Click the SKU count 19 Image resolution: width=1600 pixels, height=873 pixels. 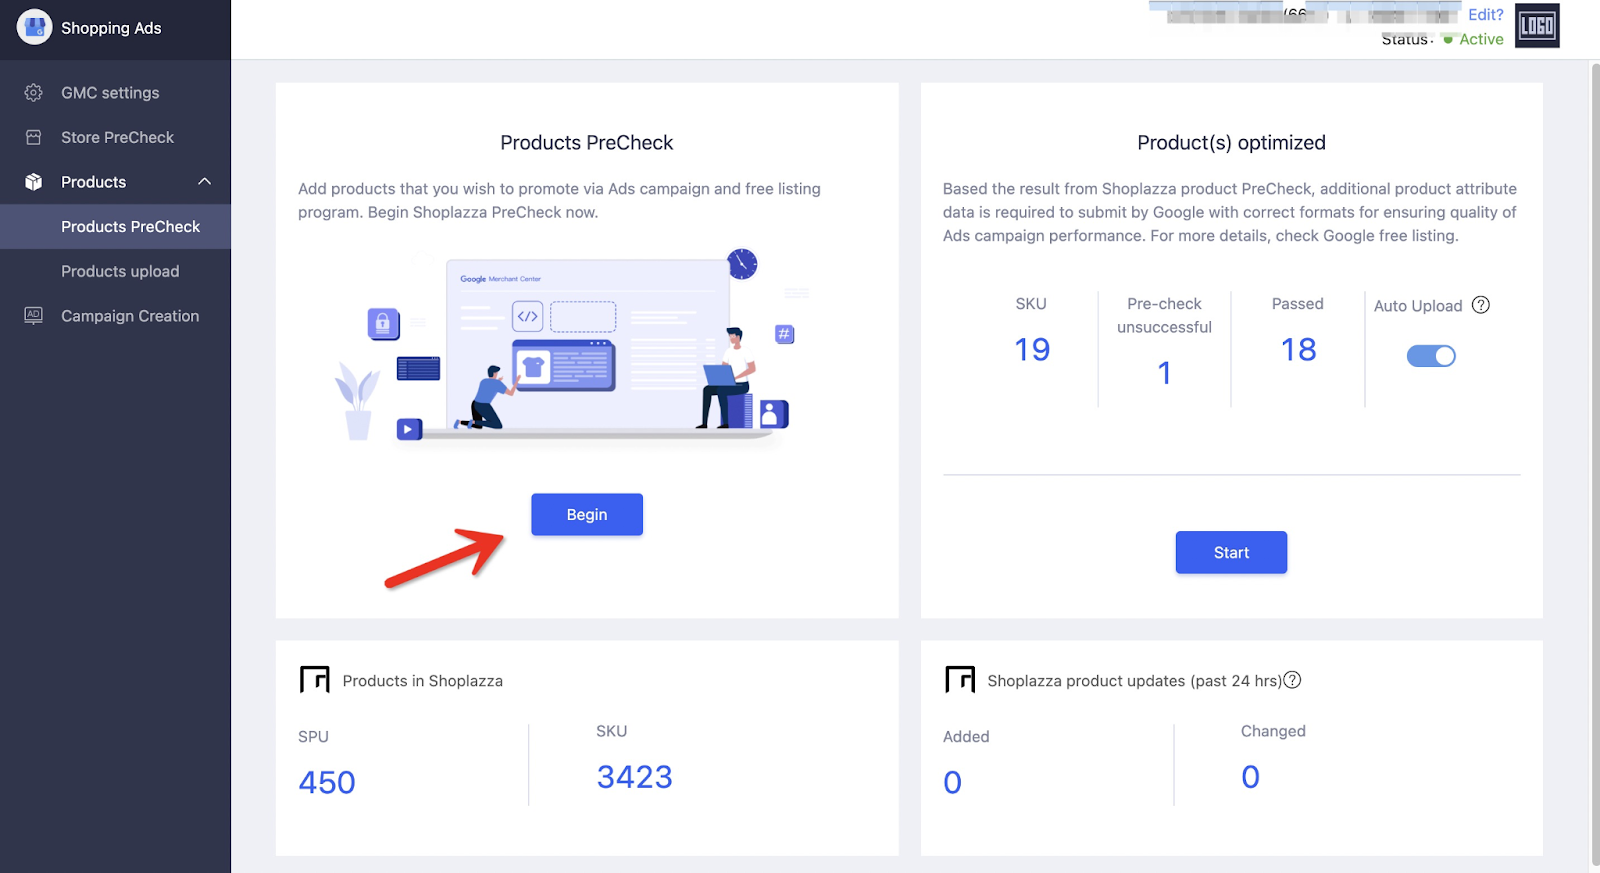[x=1032, y=349]
